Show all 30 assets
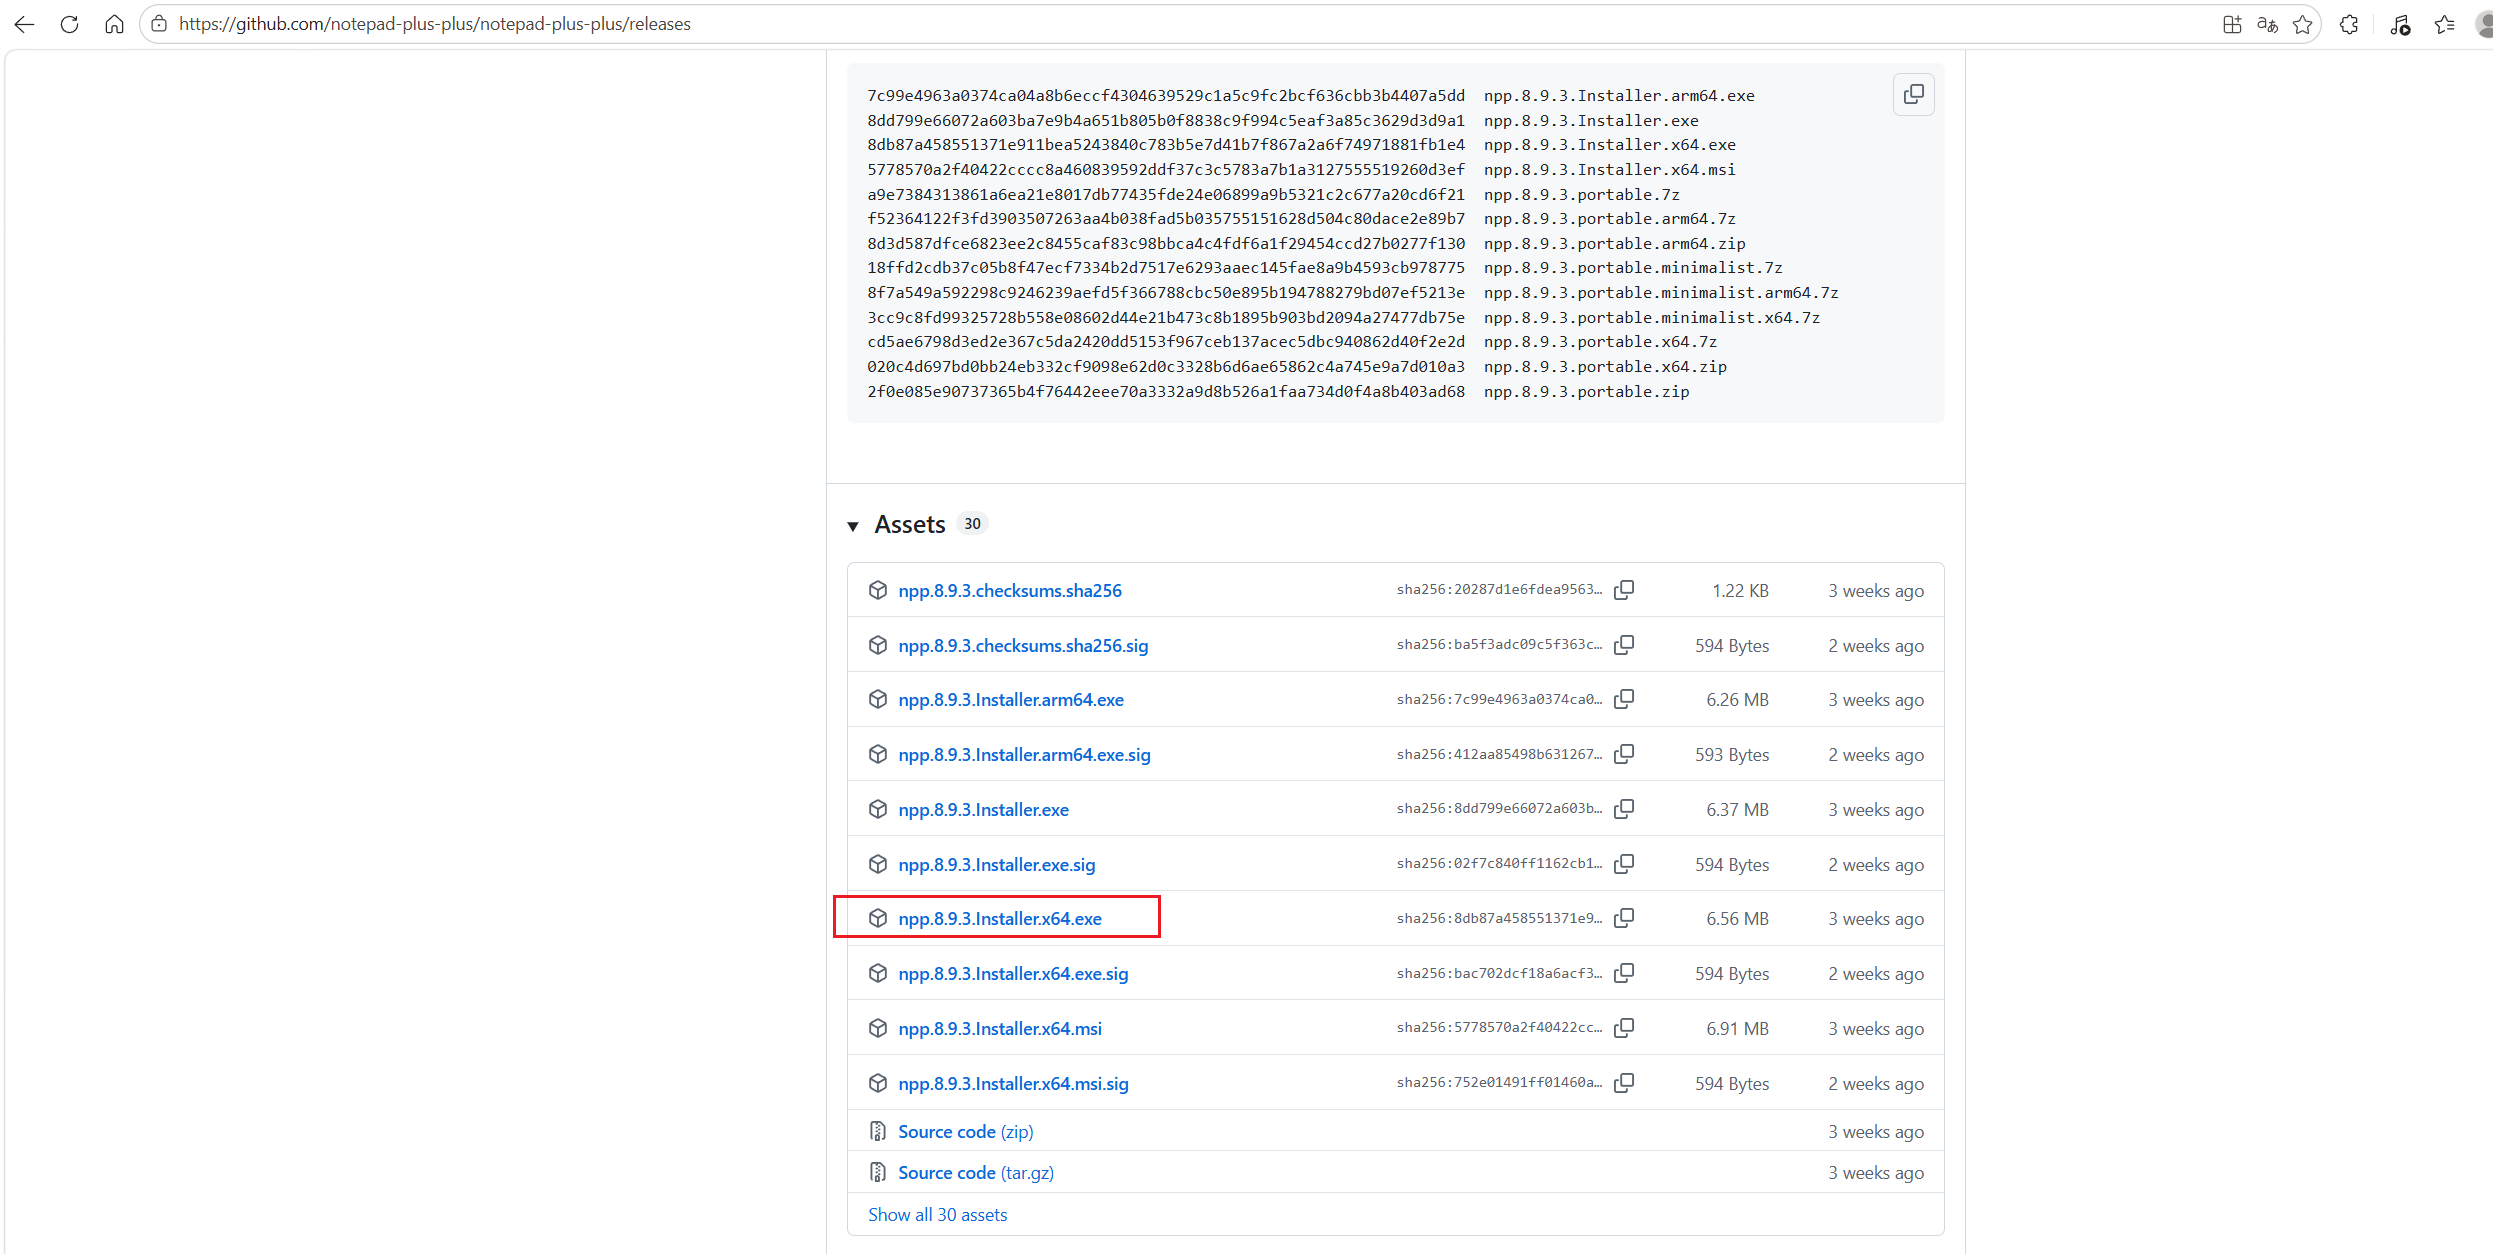Image resolution: width=2493 pixels, height=1254 pixels. (x=937, y=1214)
